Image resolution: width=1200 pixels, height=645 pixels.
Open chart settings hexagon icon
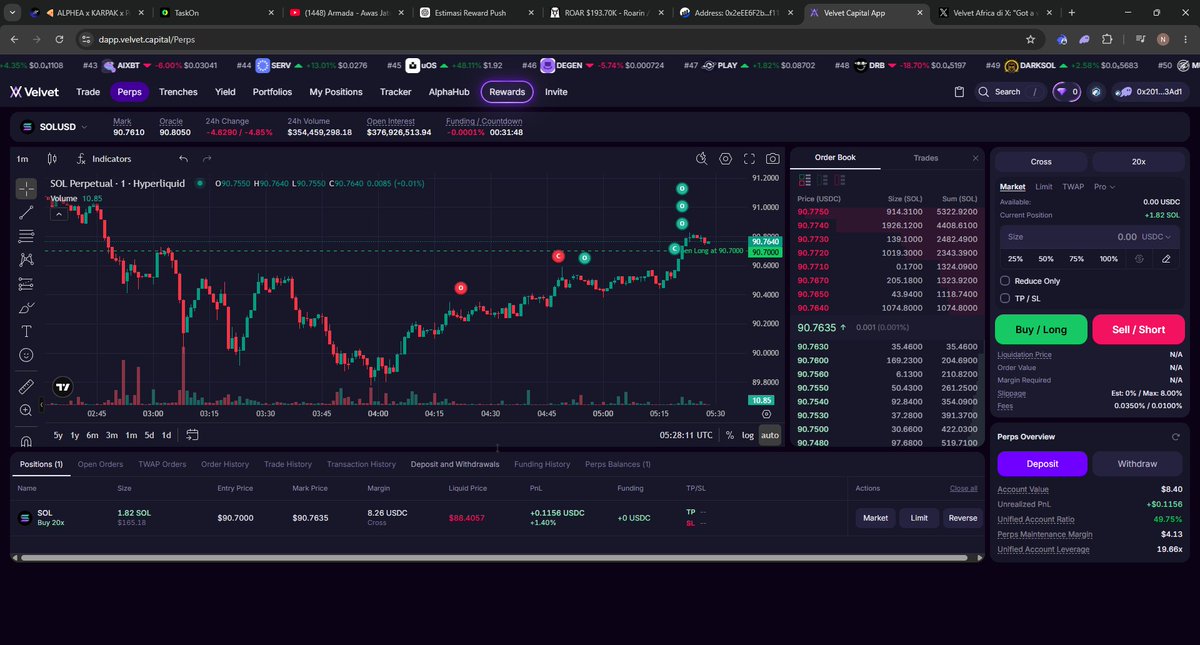coord(726,159)
